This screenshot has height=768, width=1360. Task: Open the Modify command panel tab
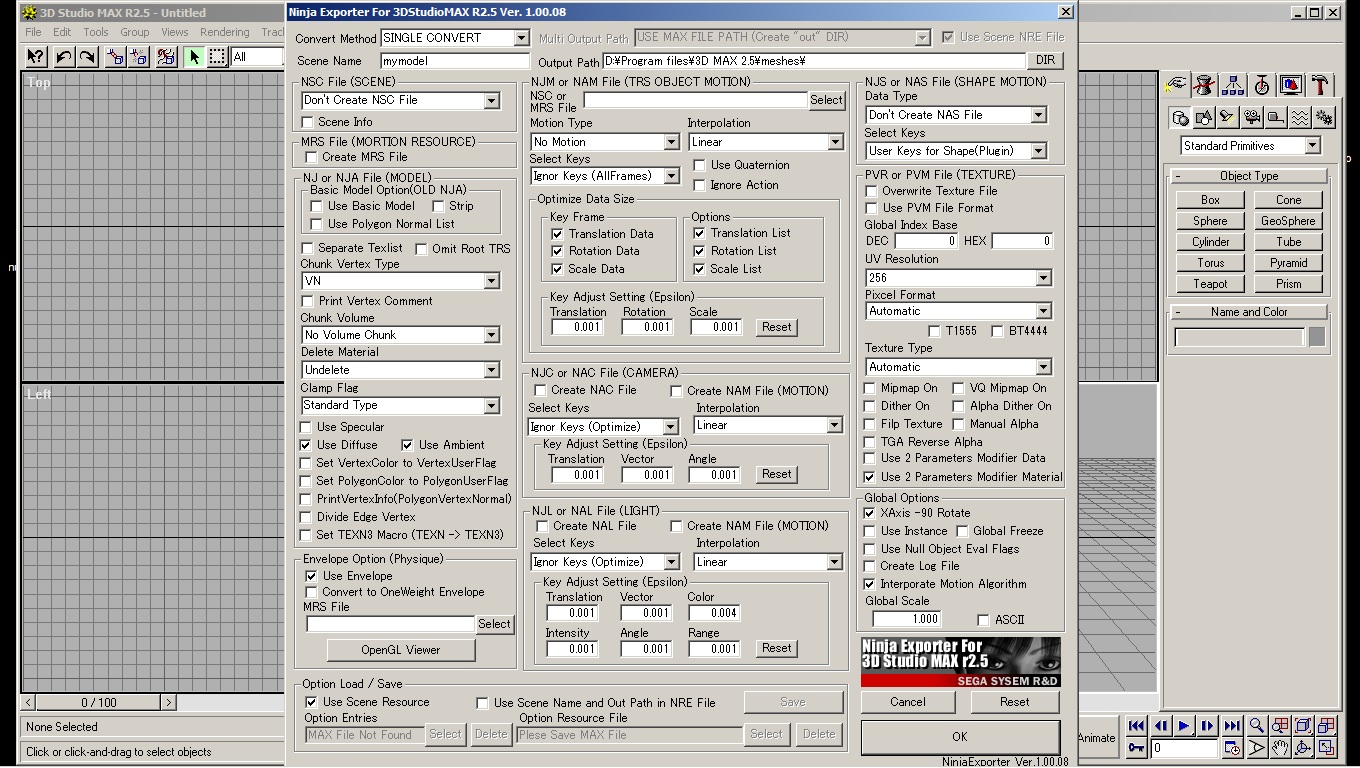coord(1205,85)
